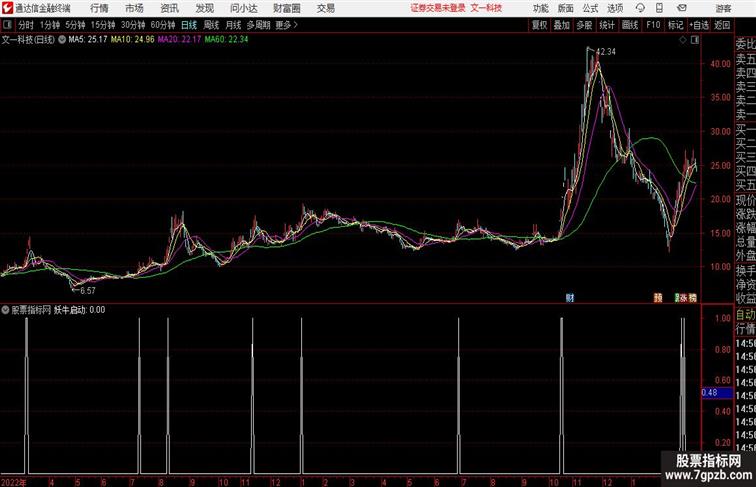Click the 自动 label in the side panel
Image resolution: width=756 pixels, height=487 pixels.
(x=745, y=315)
